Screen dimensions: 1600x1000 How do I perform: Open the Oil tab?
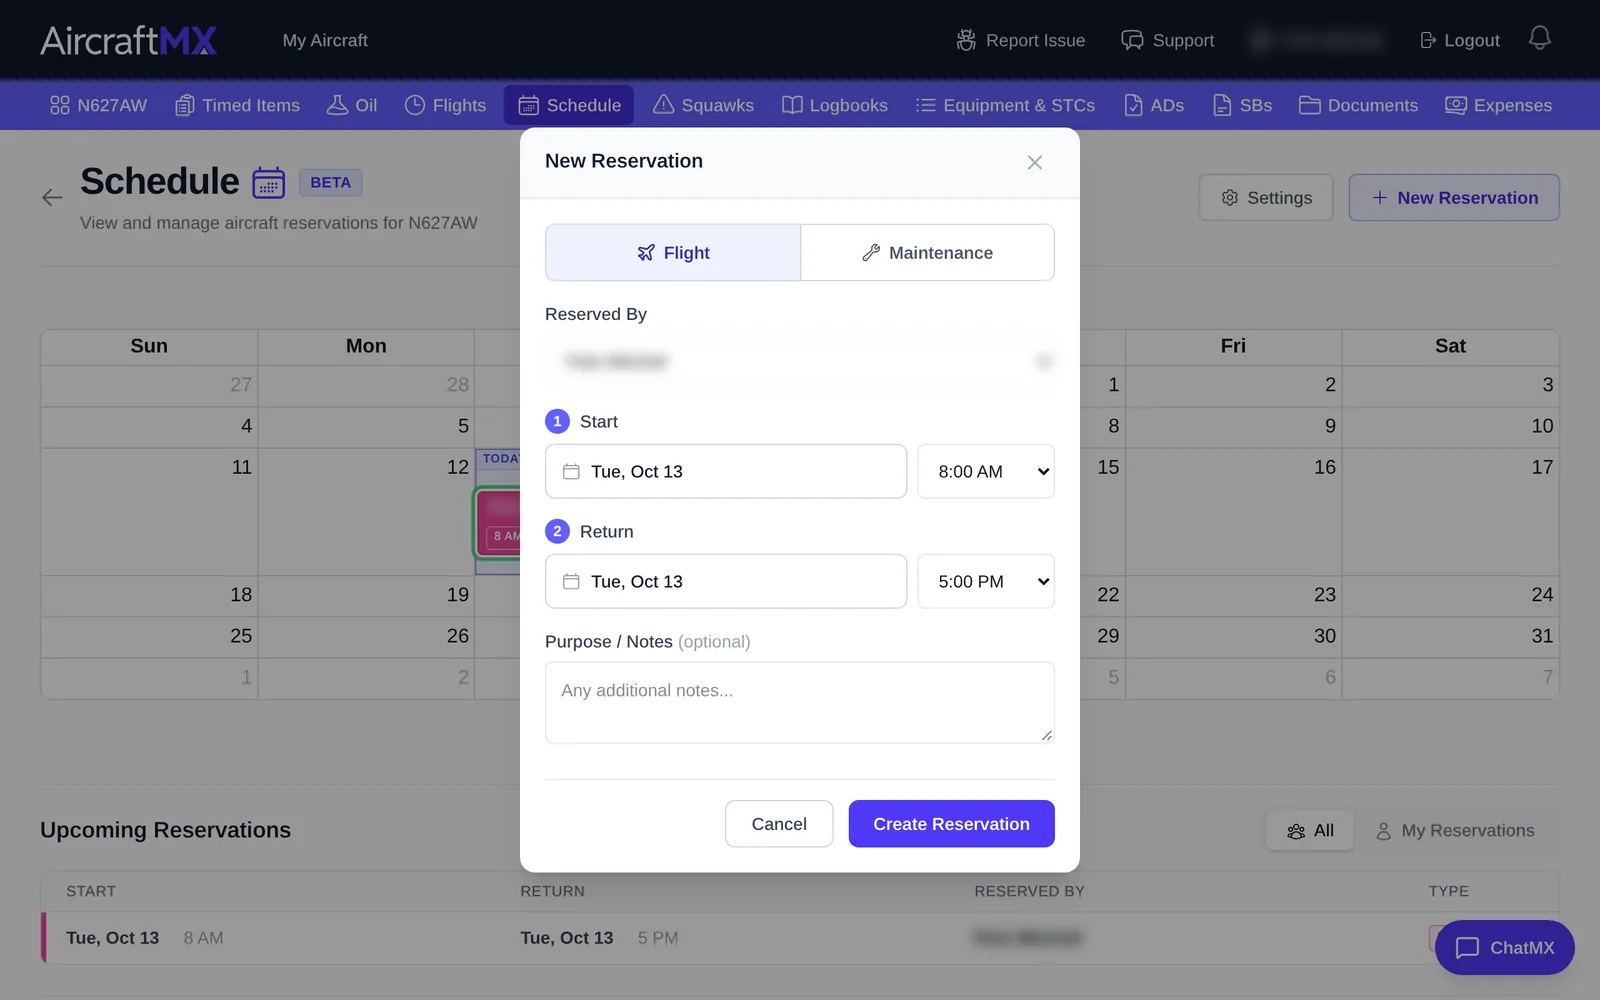click(352, 105)
